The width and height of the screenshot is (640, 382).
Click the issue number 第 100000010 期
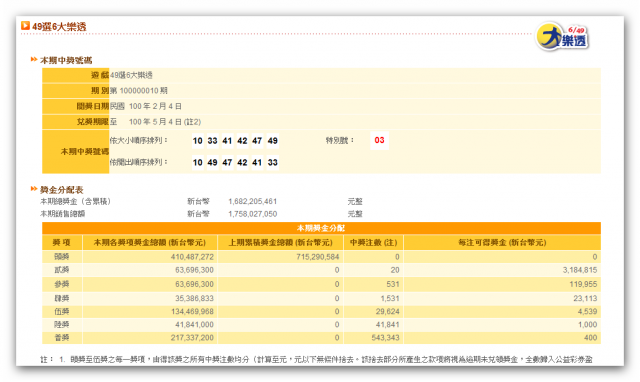click(139, 91)
